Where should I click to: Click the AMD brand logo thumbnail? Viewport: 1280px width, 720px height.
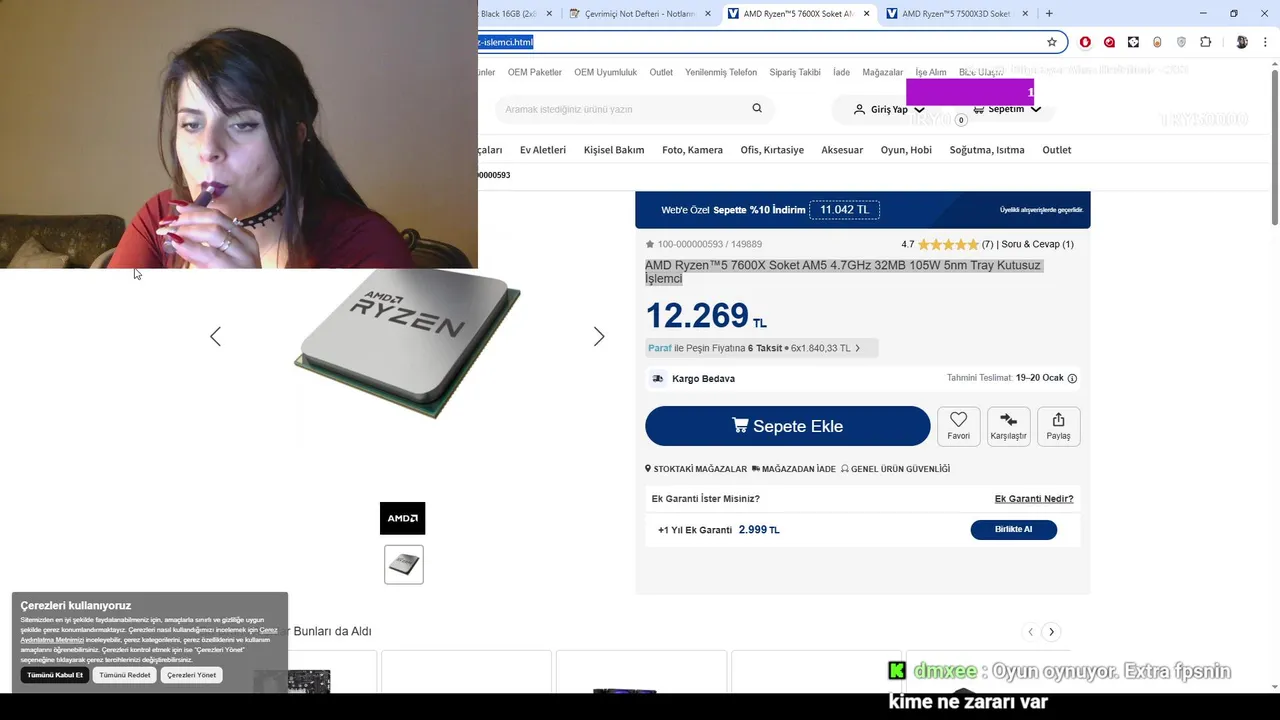coord(402,518)
